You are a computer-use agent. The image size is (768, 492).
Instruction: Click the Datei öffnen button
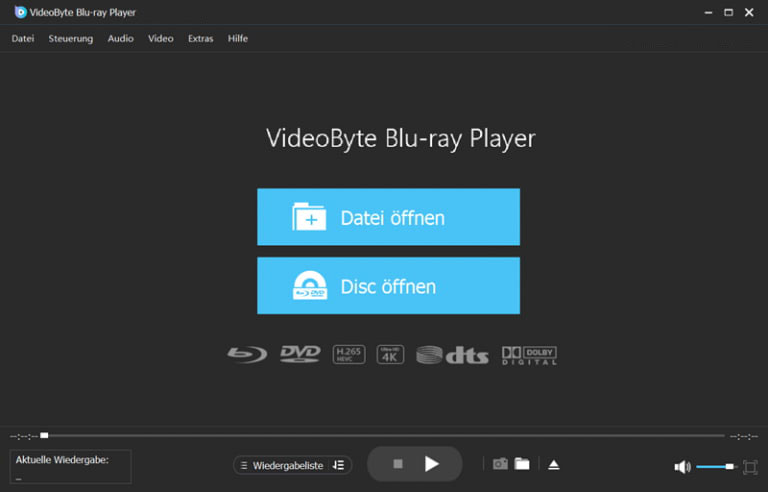coord(388,217)
